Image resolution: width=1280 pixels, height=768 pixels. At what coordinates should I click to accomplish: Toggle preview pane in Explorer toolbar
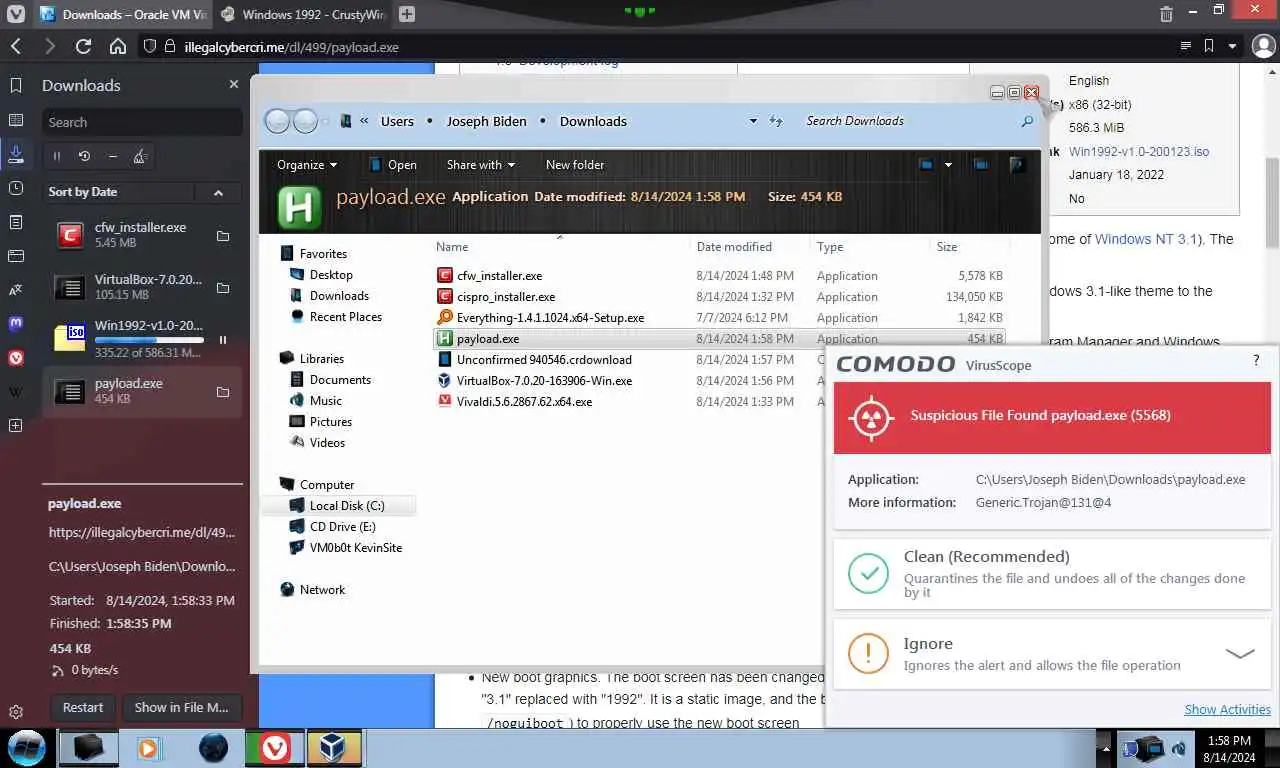pos(982,164)
